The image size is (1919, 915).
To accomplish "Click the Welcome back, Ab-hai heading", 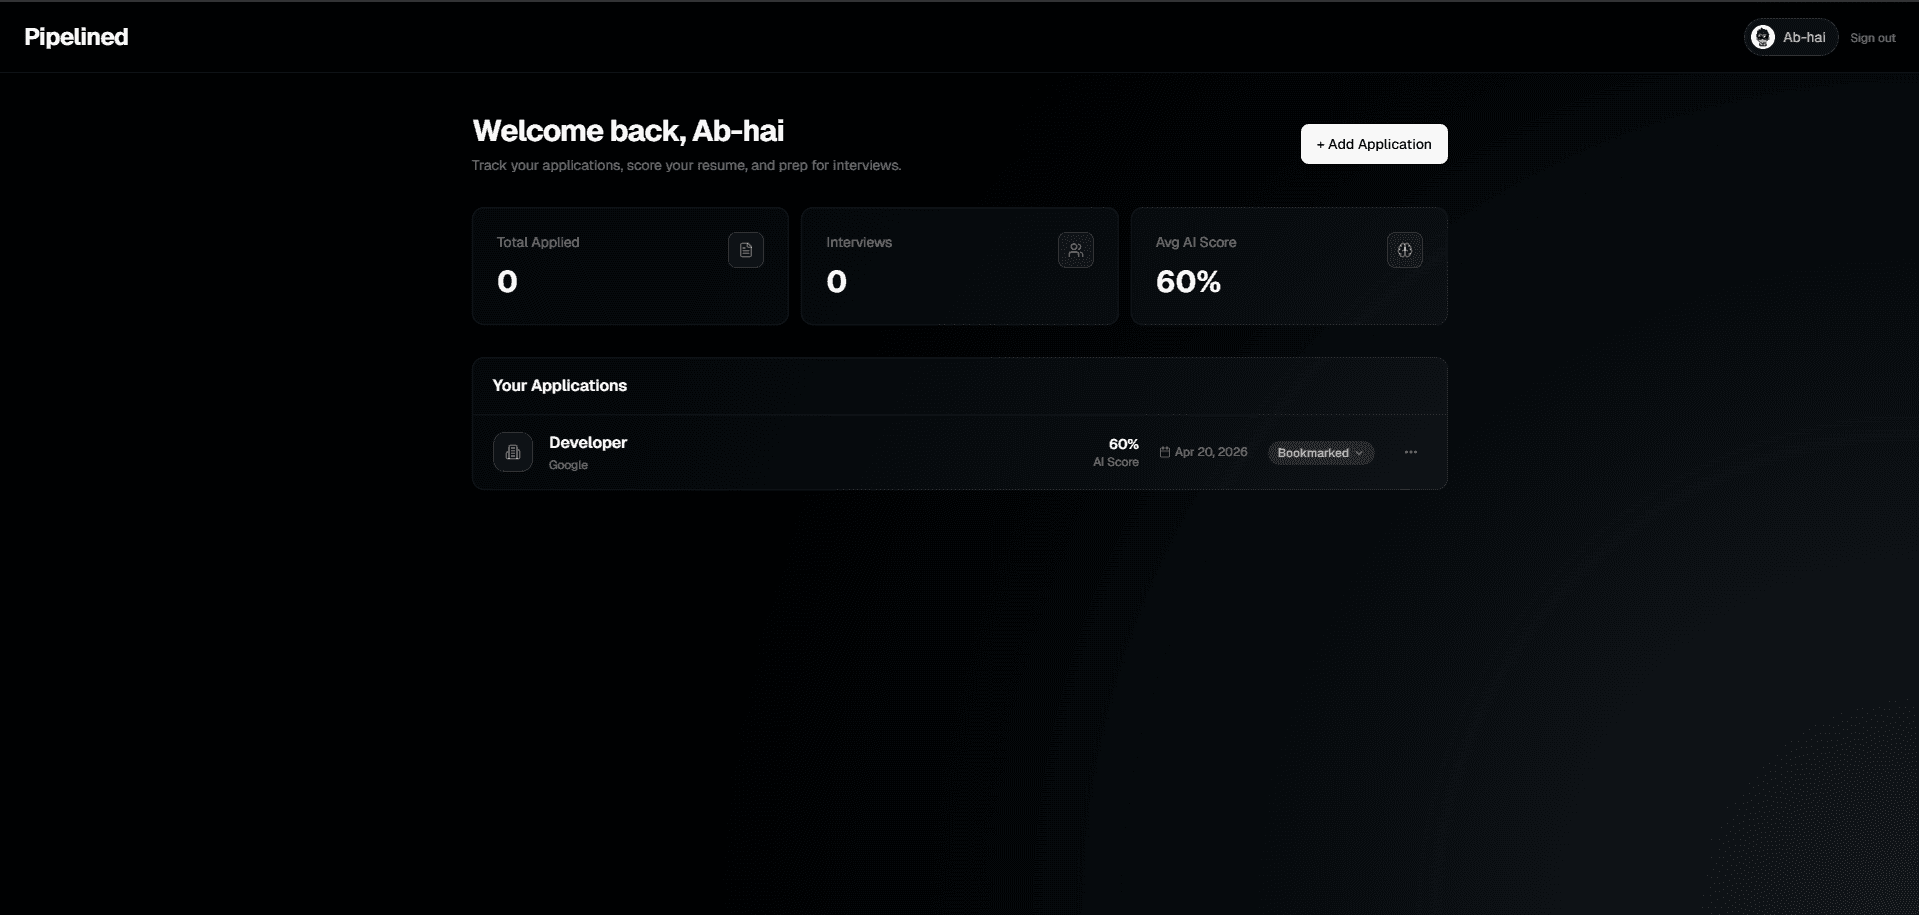I will pos(628,131).
